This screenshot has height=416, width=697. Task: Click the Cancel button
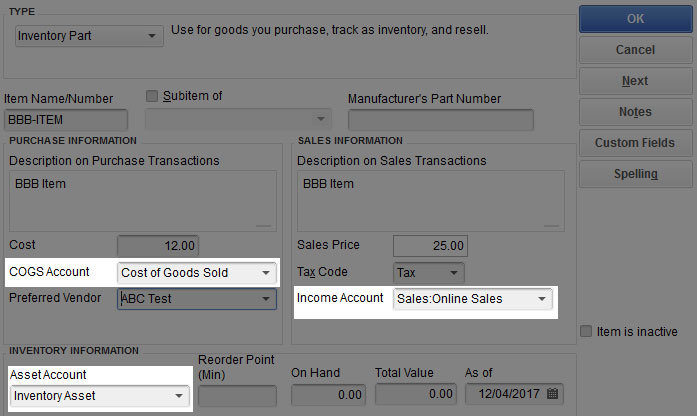point(636,50)
